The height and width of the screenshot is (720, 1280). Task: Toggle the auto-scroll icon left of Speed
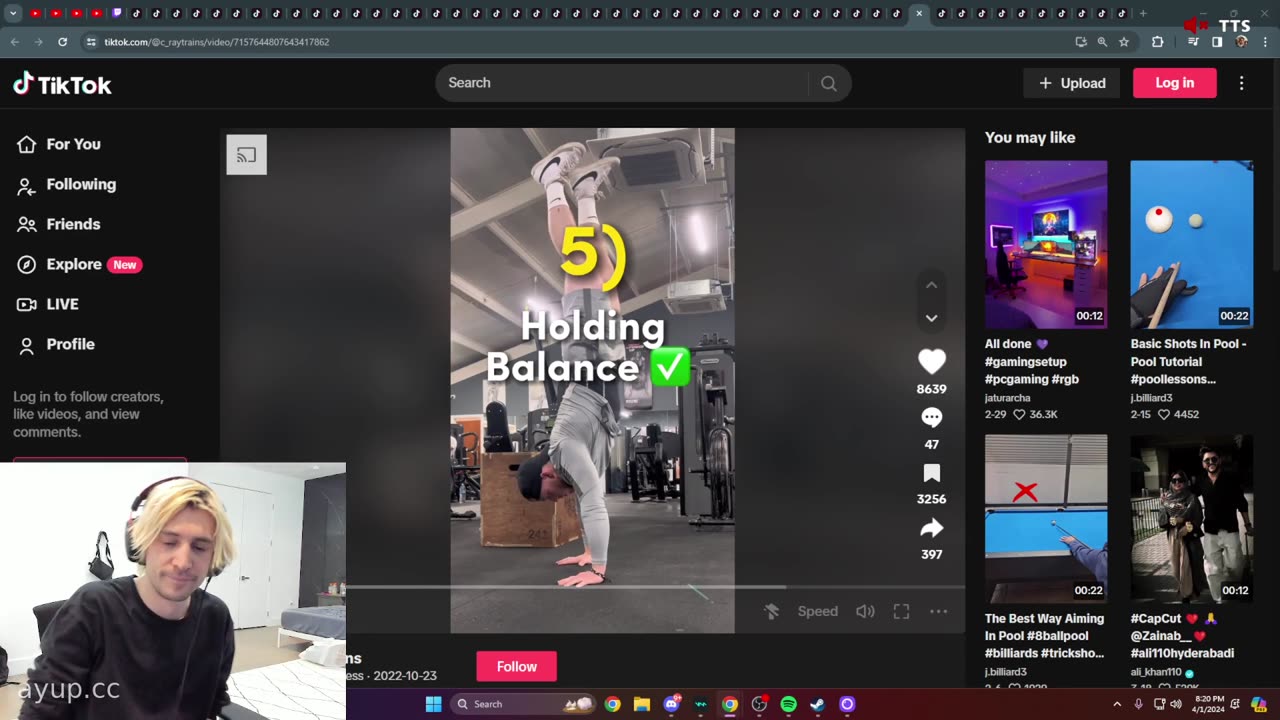tap(771, 611)
